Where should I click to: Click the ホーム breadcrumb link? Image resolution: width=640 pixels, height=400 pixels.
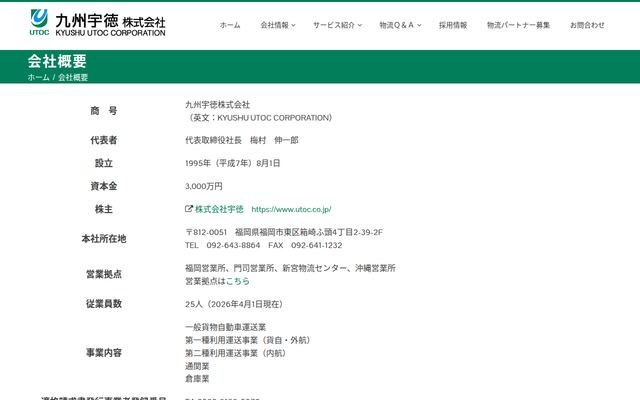click(x=38, y=77)
